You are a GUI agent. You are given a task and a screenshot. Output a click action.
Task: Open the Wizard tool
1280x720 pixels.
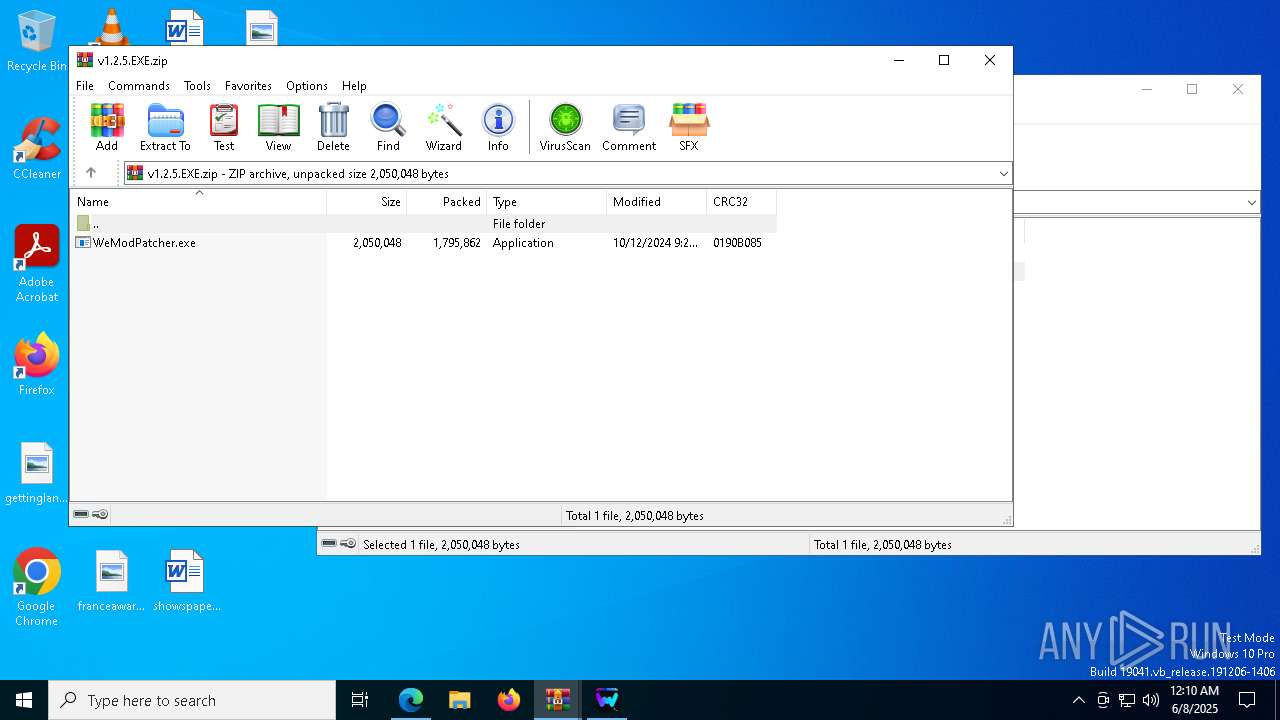443,127
